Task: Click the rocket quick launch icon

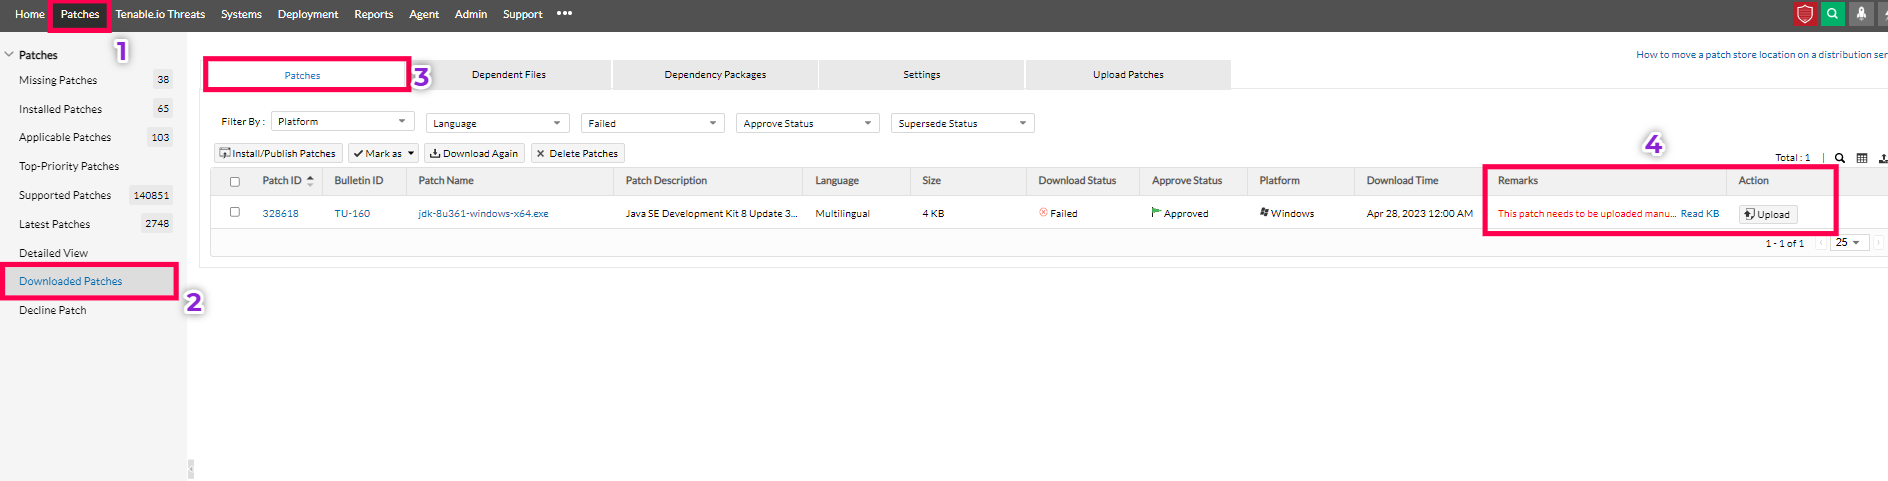Action: (1861, 14)
